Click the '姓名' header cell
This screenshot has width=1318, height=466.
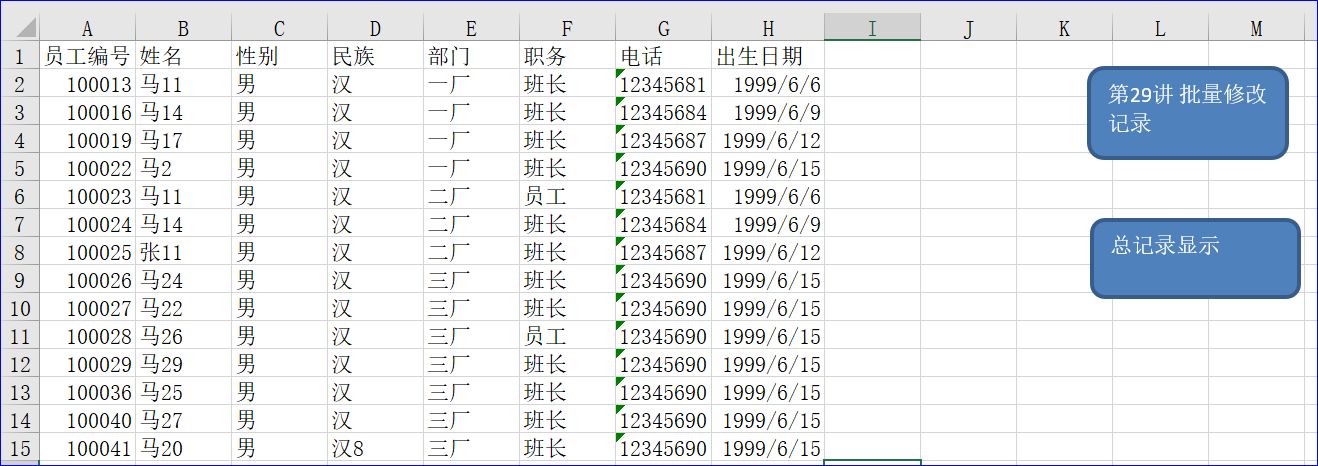[x=184, y=56]
